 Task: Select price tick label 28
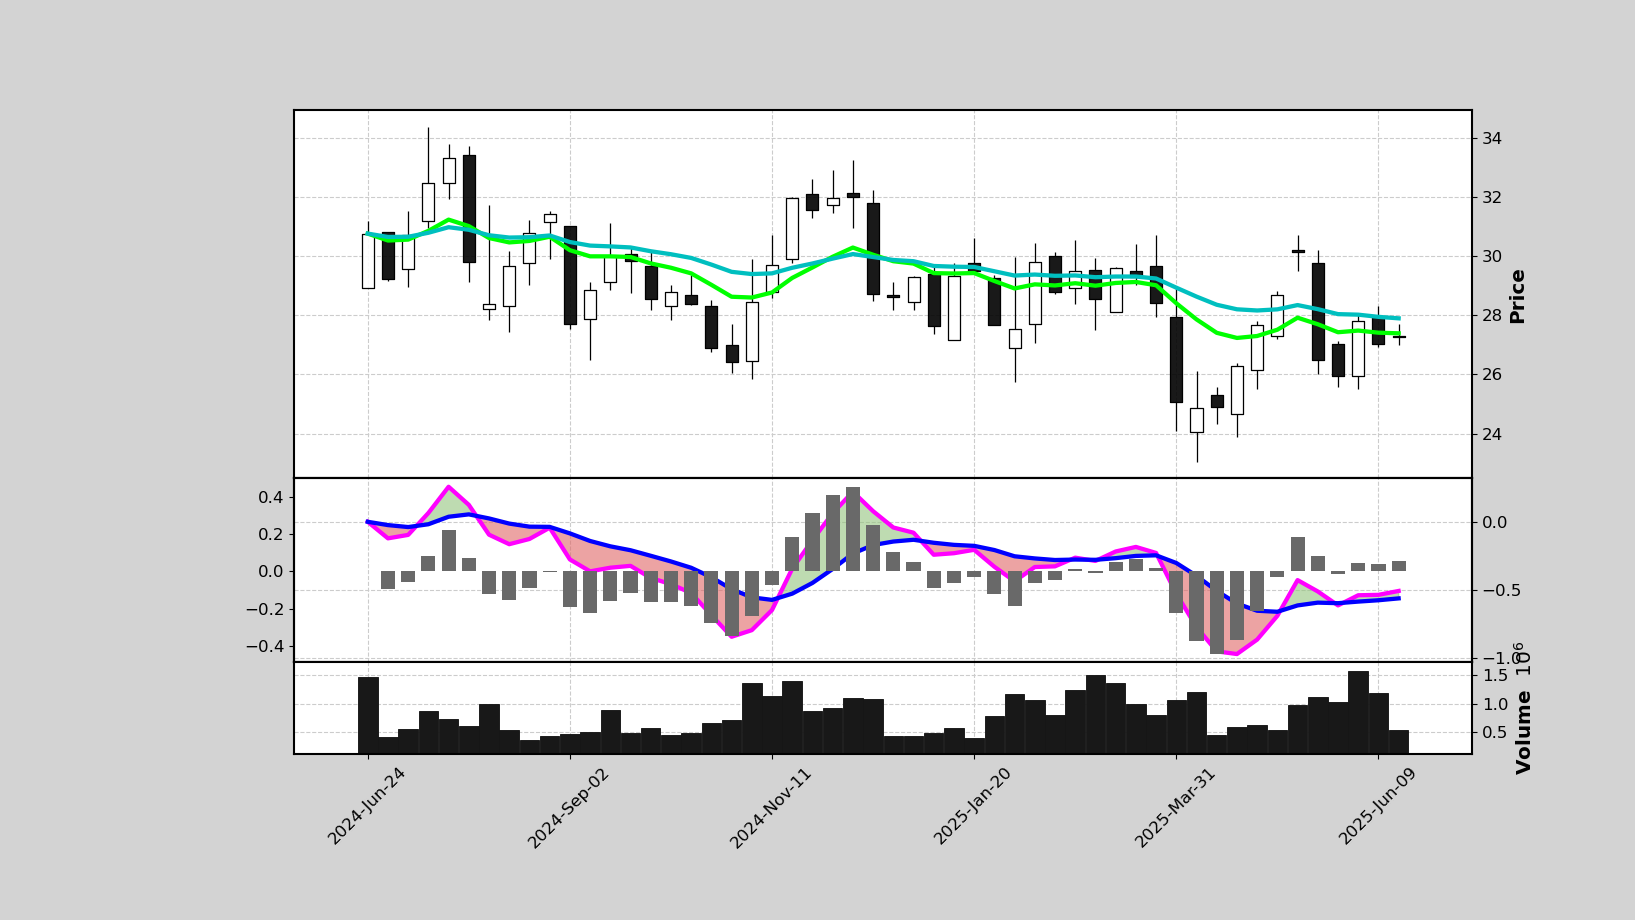pyautogui.click(x=1491, y=315)
